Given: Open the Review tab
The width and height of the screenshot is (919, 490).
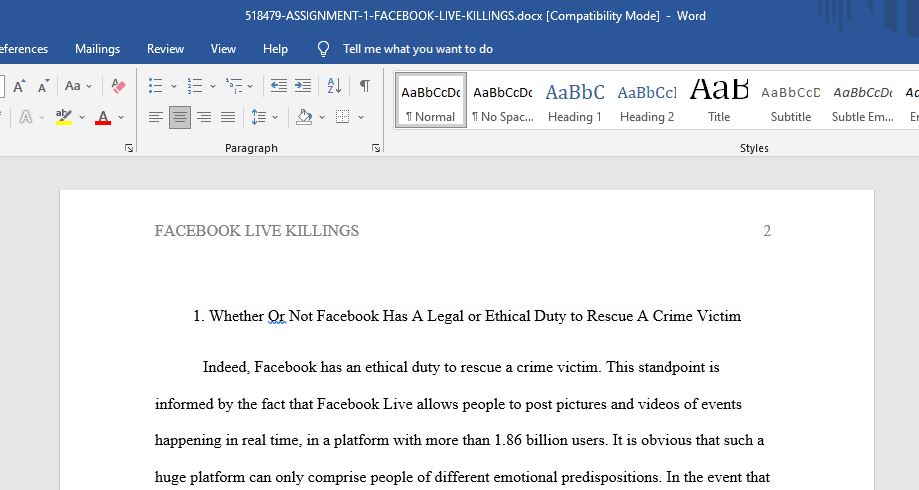Looking at the screenshot, I should point(165,49).
